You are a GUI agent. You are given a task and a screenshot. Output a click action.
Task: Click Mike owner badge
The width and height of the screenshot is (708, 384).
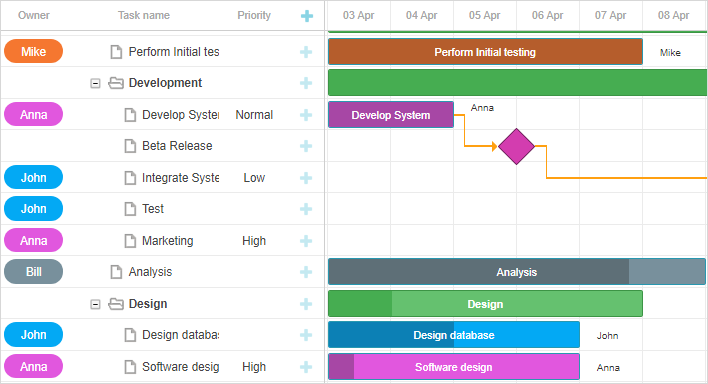tap(33, 52)
